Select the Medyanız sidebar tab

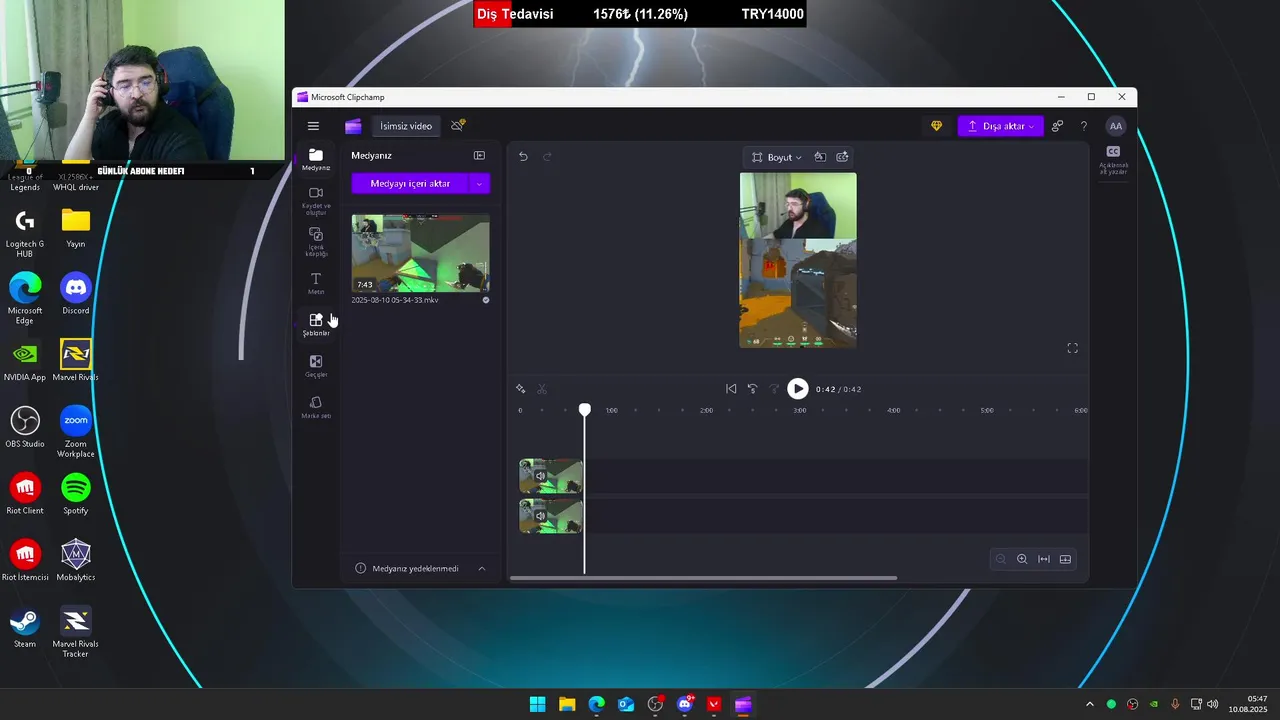click(x=316, y=159)
